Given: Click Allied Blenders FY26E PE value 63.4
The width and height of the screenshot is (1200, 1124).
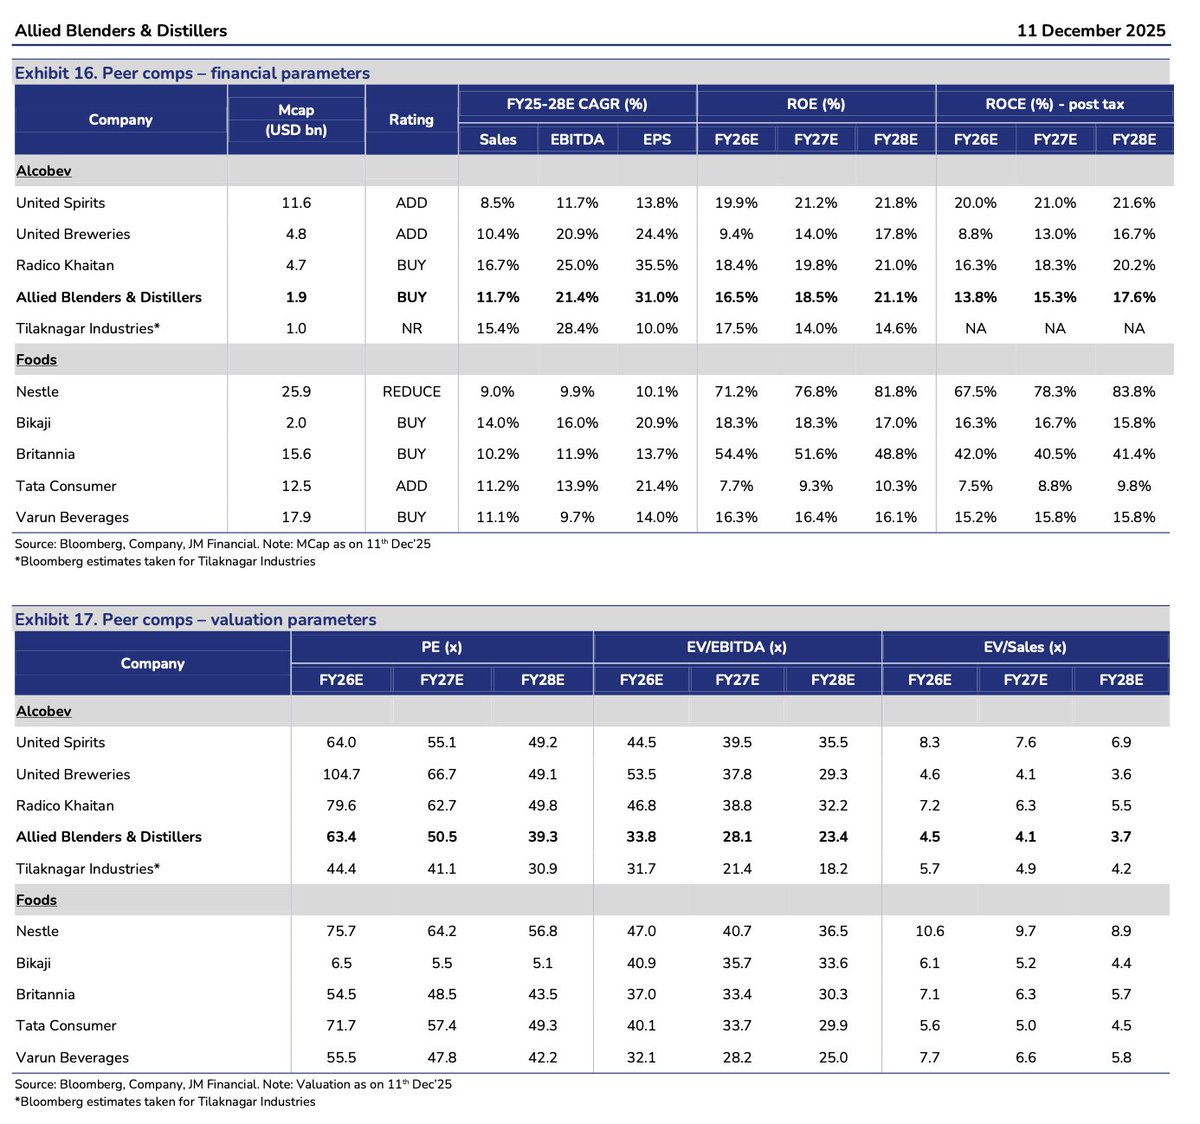Looking at the screenshot, I should 341,837.
